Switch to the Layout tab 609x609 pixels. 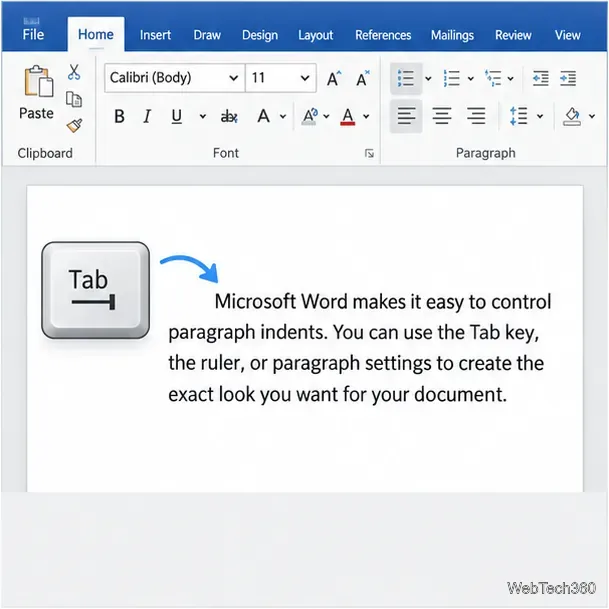pos(316,35)
